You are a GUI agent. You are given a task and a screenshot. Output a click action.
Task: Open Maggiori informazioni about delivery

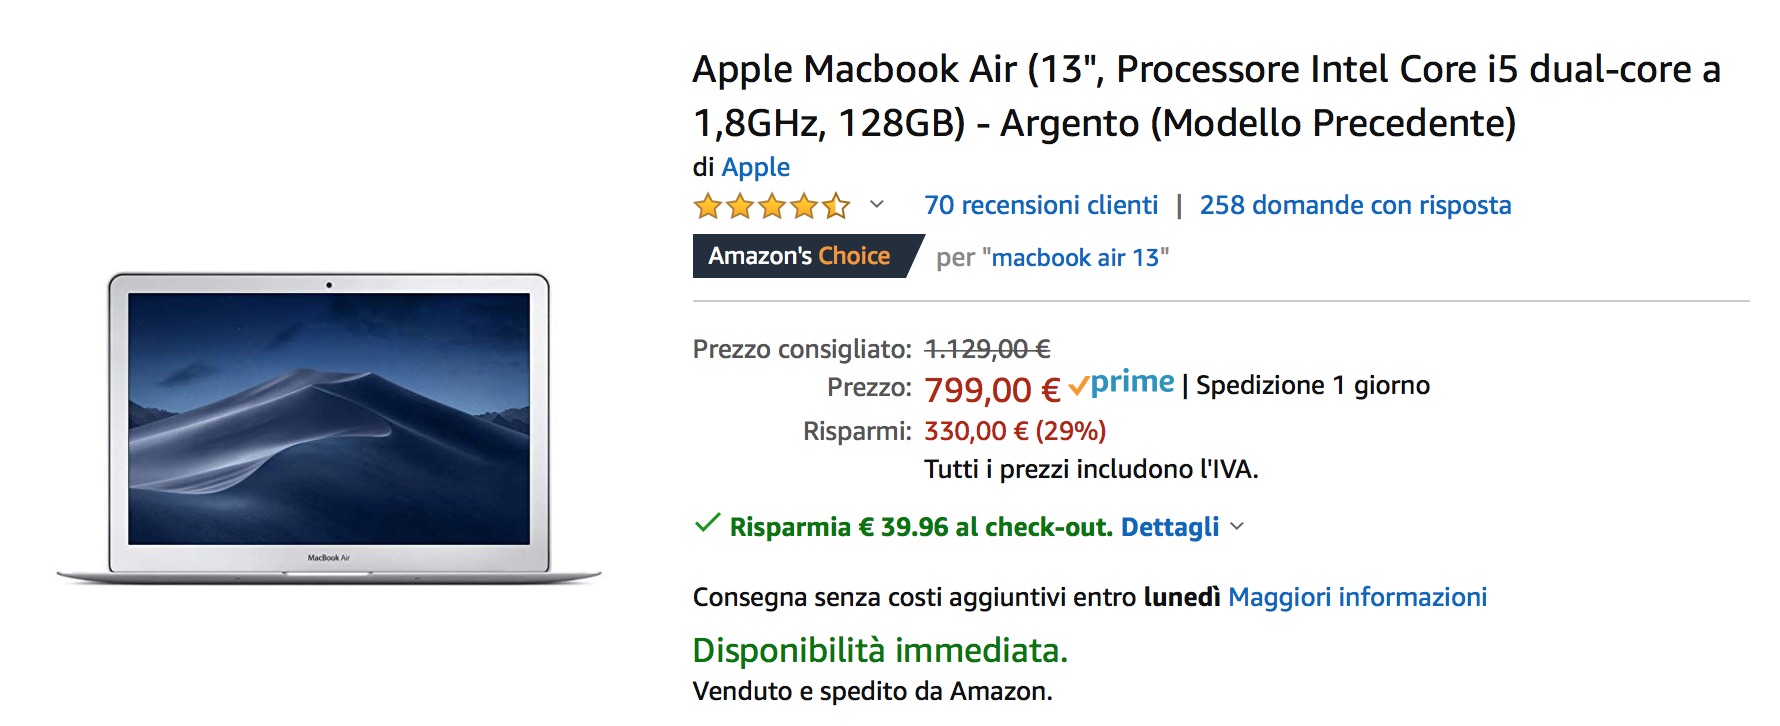click(1357, 597)
